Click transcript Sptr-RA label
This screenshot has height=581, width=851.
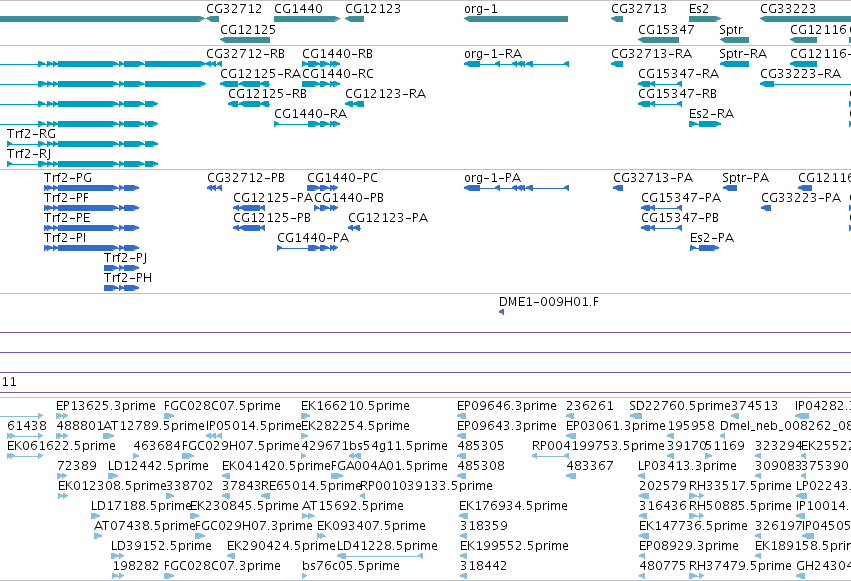(743, 54)
